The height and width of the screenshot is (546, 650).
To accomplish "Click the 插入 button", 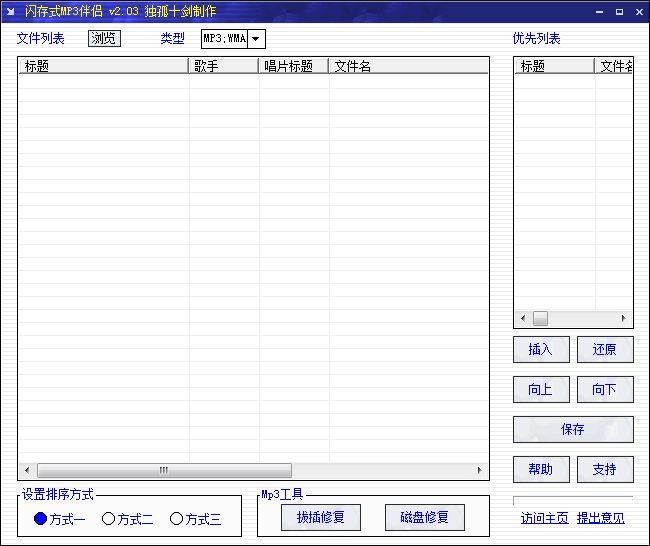I will pos(541,349).
